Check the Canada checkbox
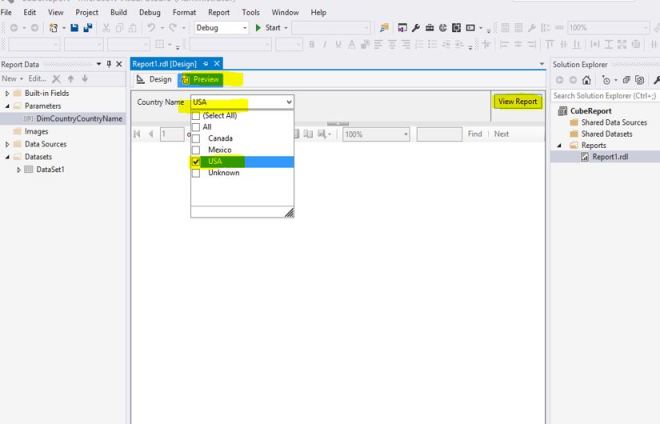Image resolution: width=660 pixels, height=424 pixels. [196, 138]
